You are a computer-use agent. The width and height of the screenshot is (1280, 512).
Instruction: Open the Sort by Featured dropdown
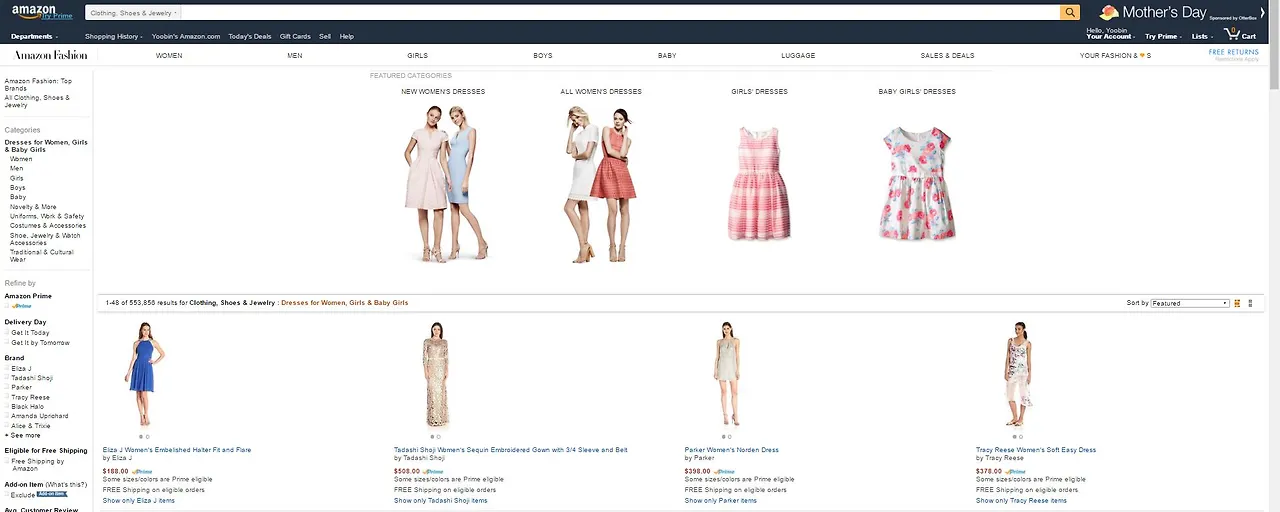click(x=1189, y=303)
